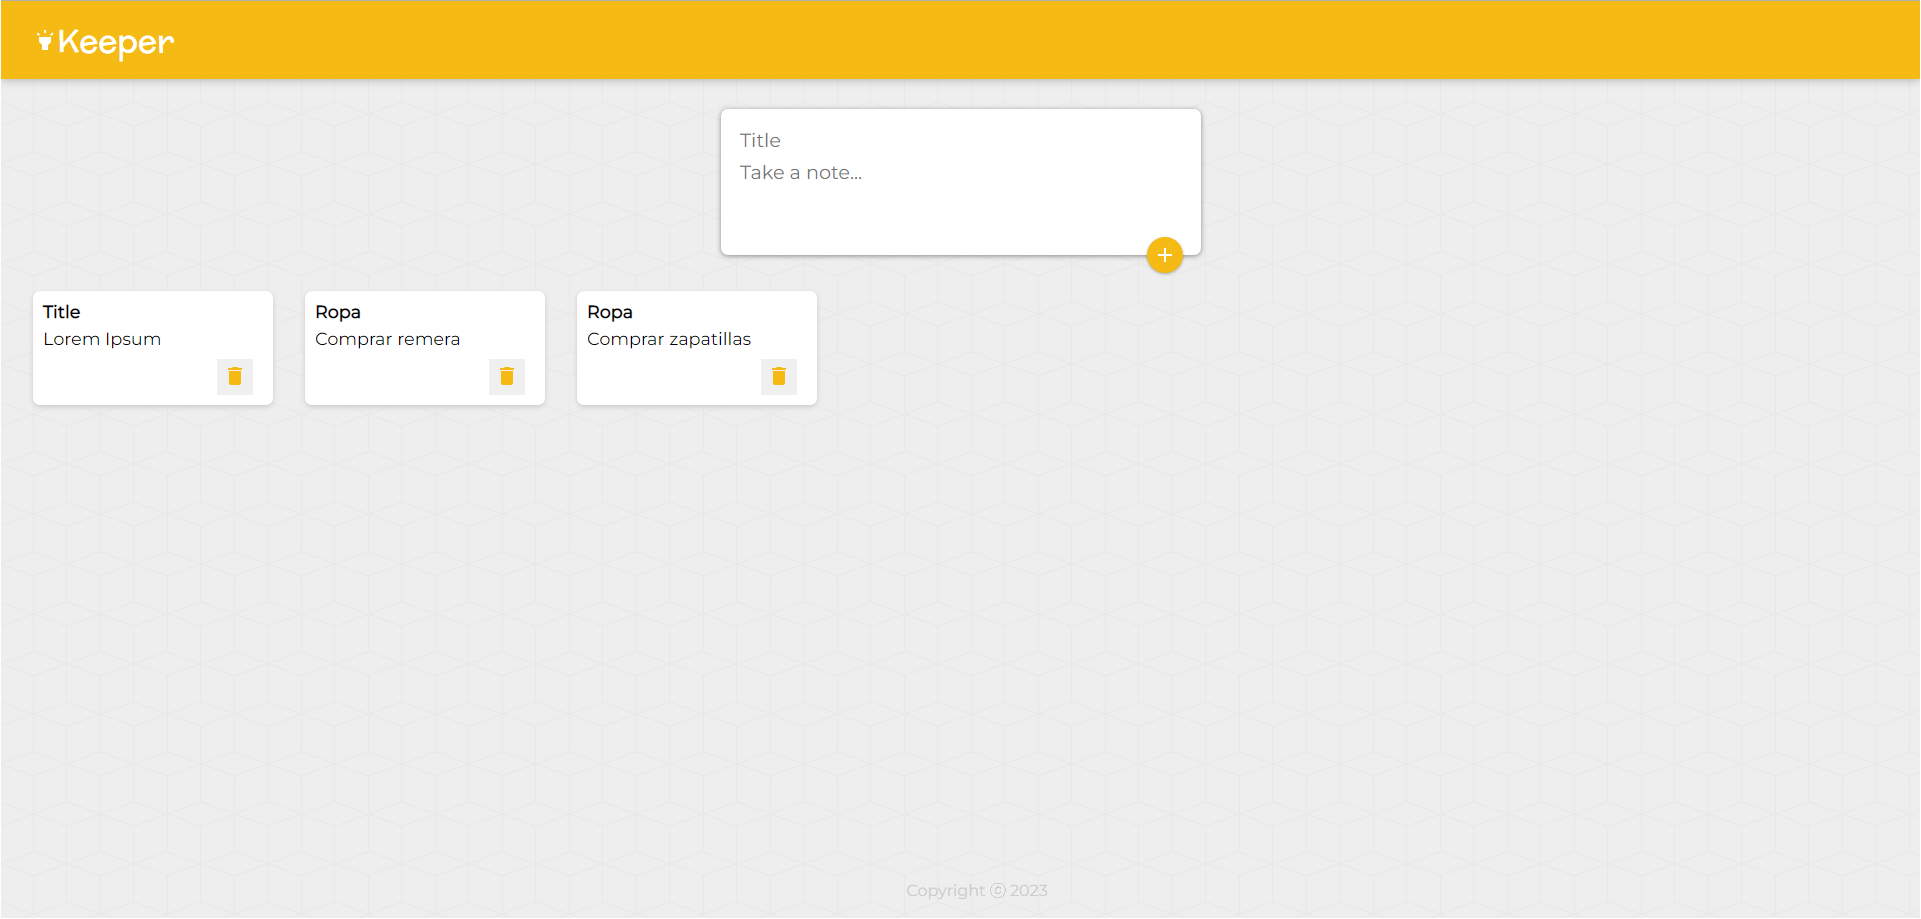Select the 'Title' heading of the first note
The height and width of the screenshot is (919, 1921).
point(62,312)
